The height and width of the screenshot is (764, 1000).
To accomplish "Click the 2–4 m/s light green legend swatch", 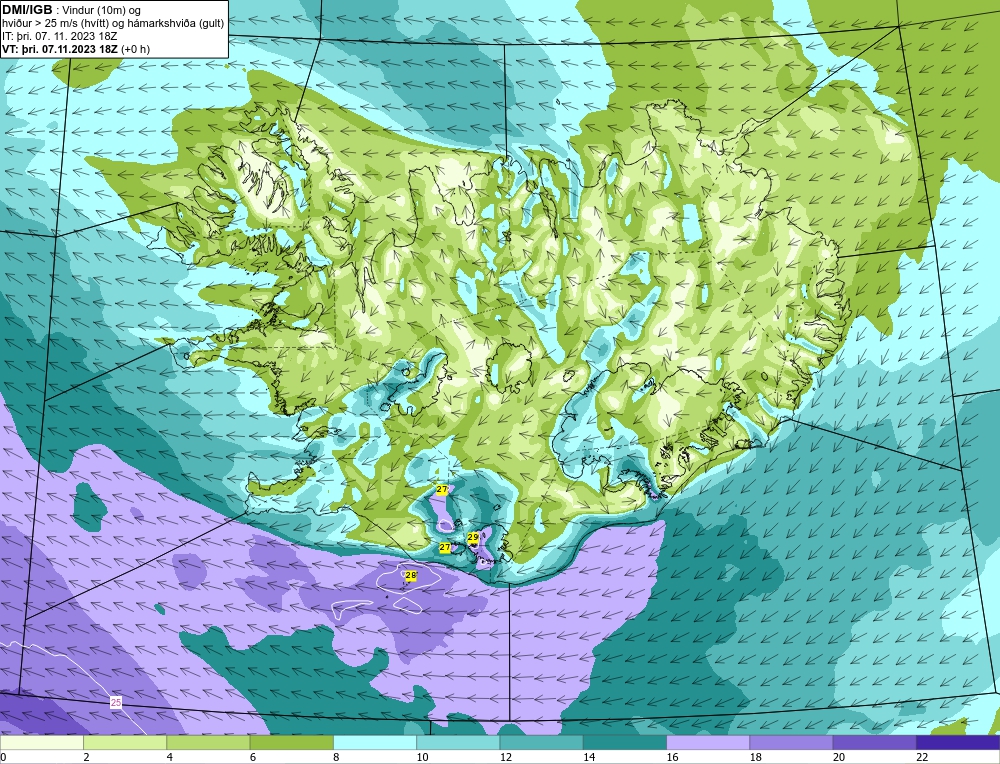I will point(125,742).
